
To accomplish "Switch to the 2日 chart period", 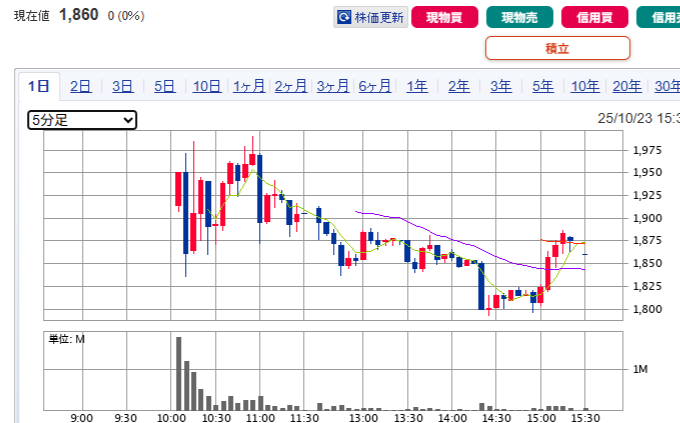I will pos(81,86).
